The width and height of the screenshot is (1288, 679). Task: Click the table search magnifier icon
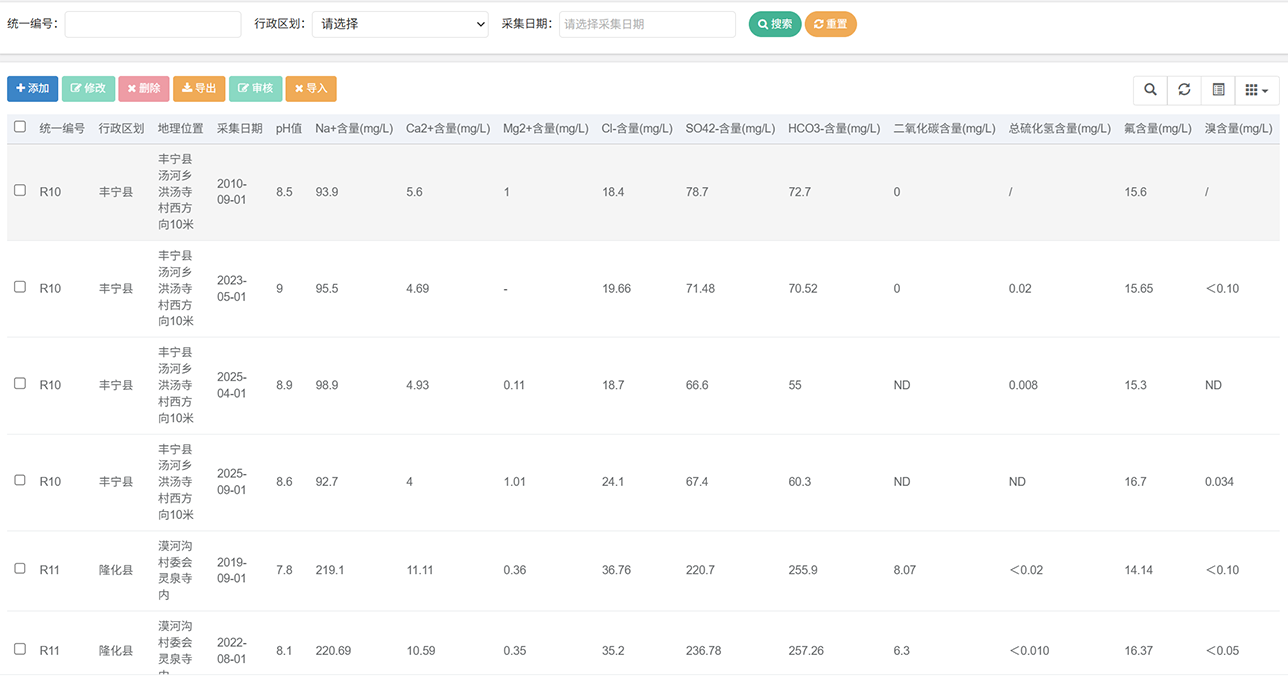click(x=1150, y=90)
